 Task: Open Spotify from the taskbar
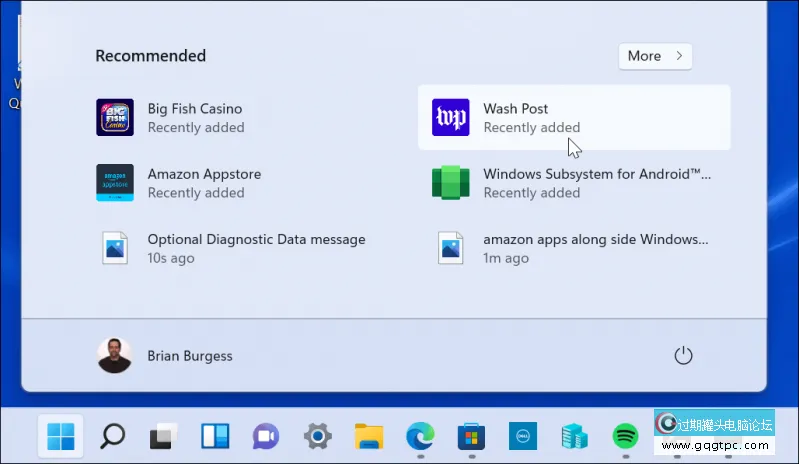tap(626, 436)
